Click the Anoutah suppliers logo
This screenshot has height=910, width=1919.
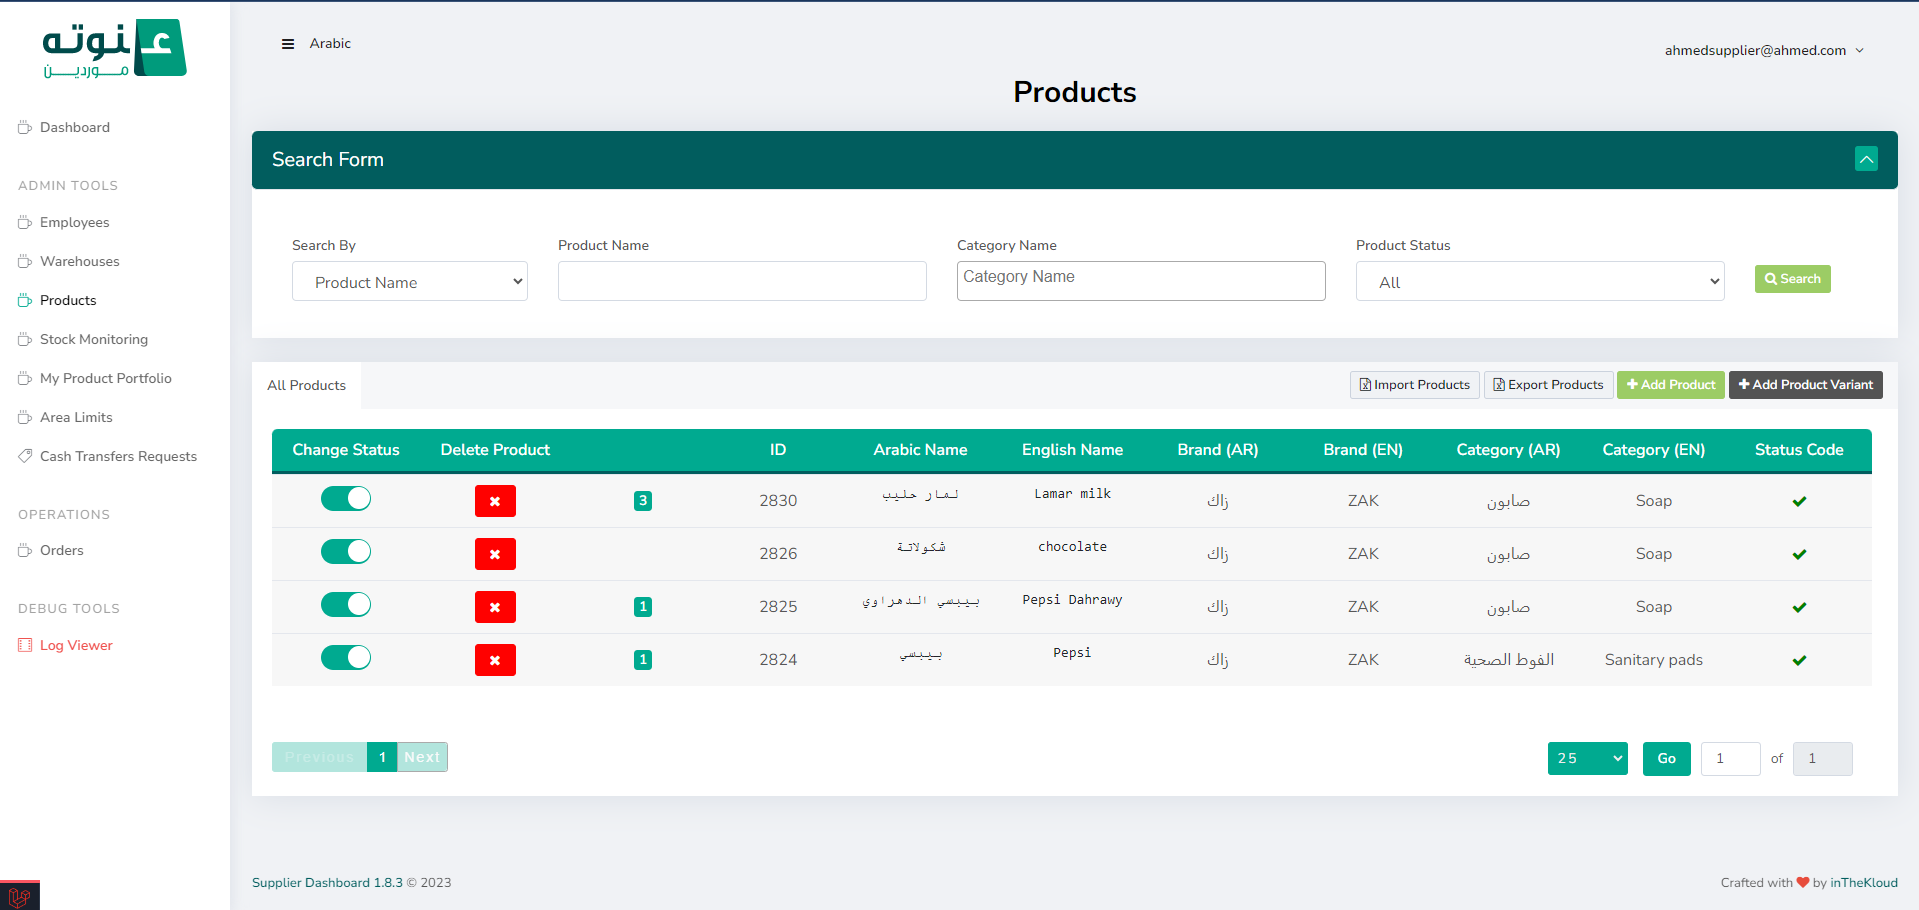click(x=114, y=48)
